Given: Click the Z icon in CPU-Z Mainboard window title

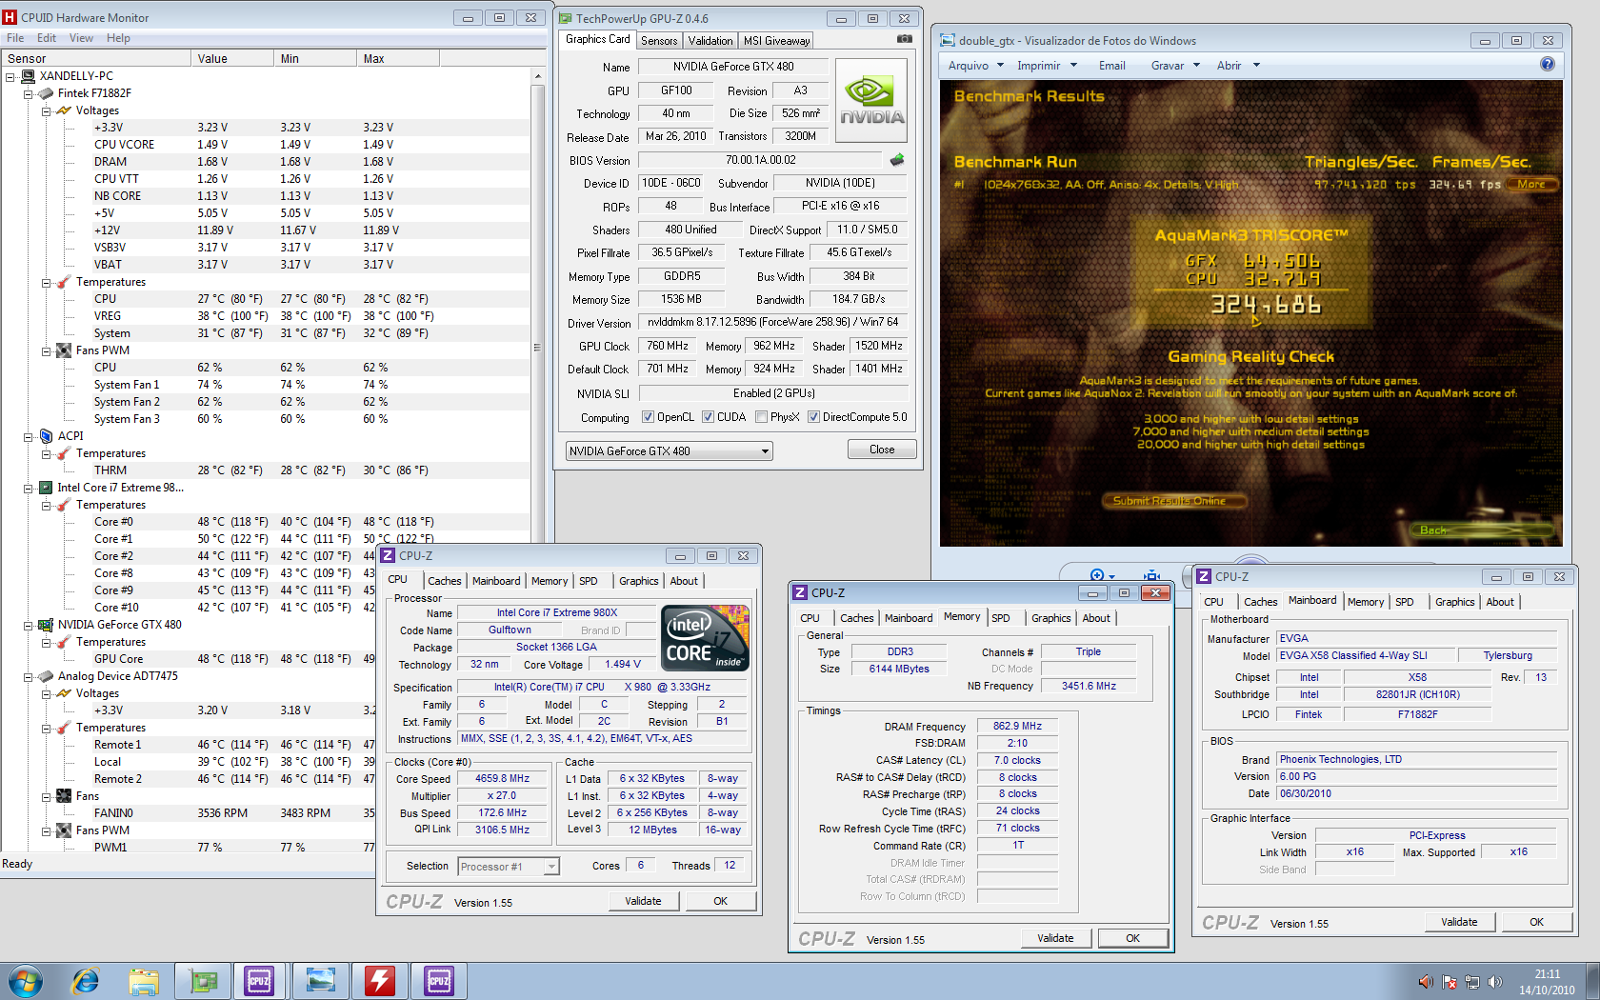Looking at the screenshot, I should [x=1204, y=576].
